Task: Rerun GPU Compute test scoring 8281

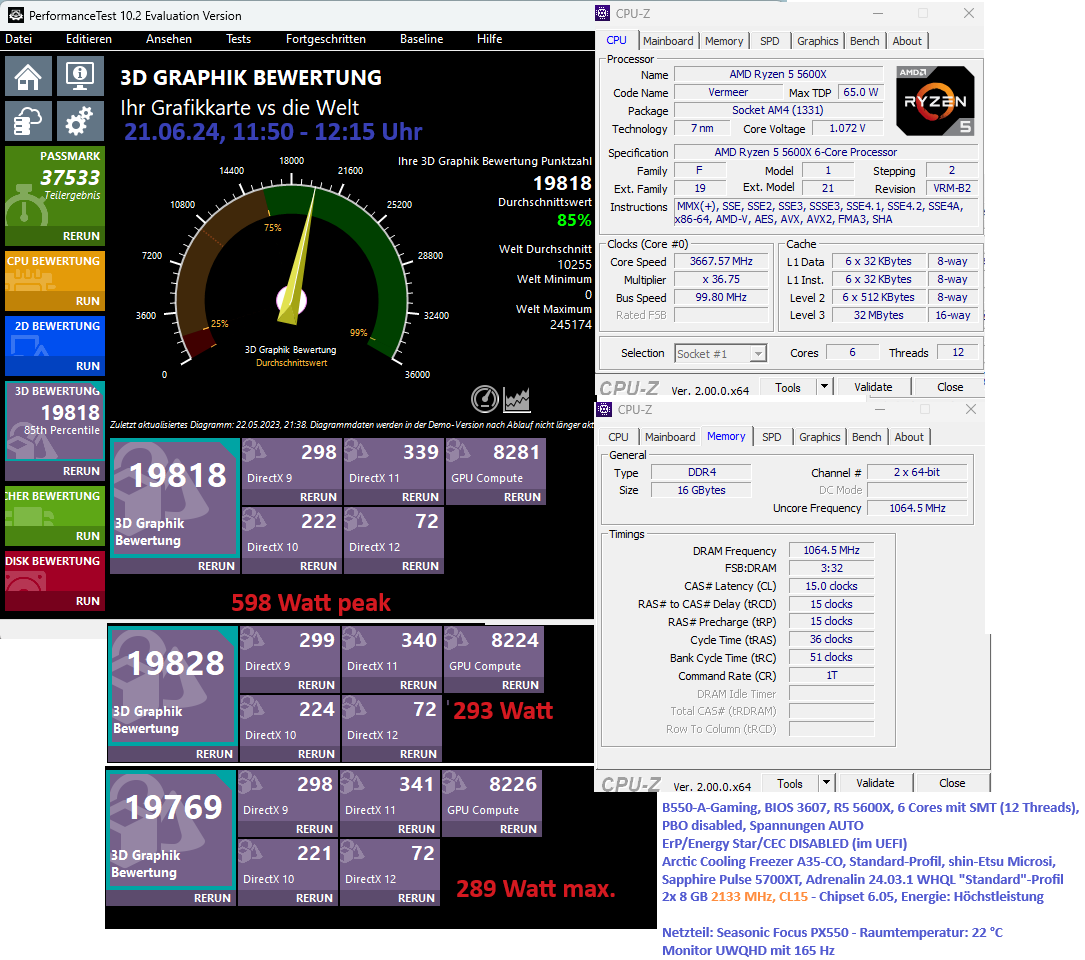Action: (522, 497)
